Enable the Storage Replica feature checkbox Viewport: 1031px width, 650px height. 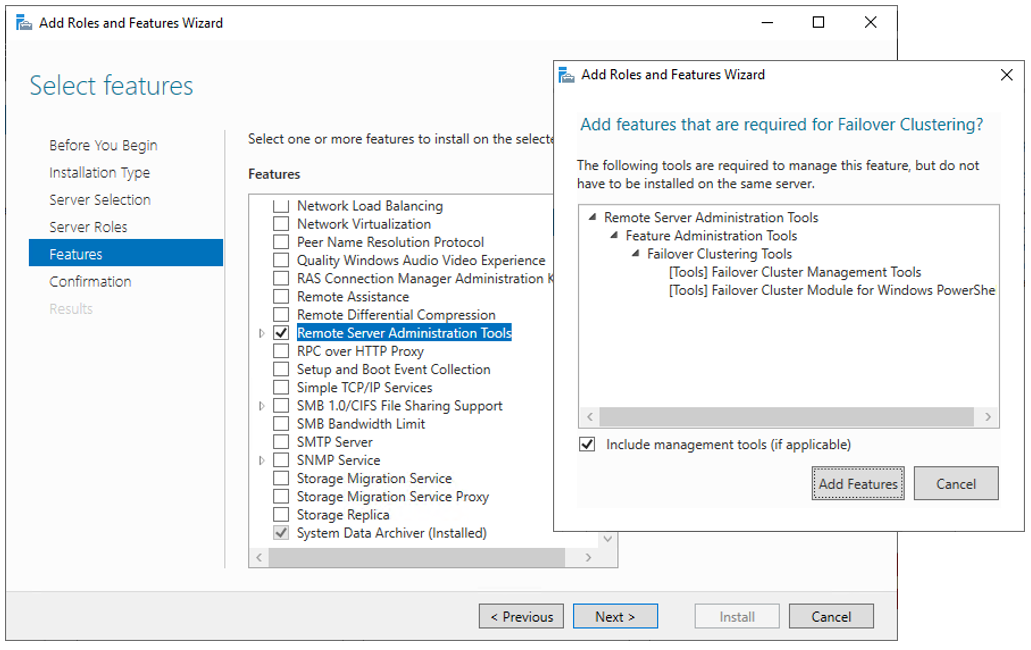click(x=281, y=515)
